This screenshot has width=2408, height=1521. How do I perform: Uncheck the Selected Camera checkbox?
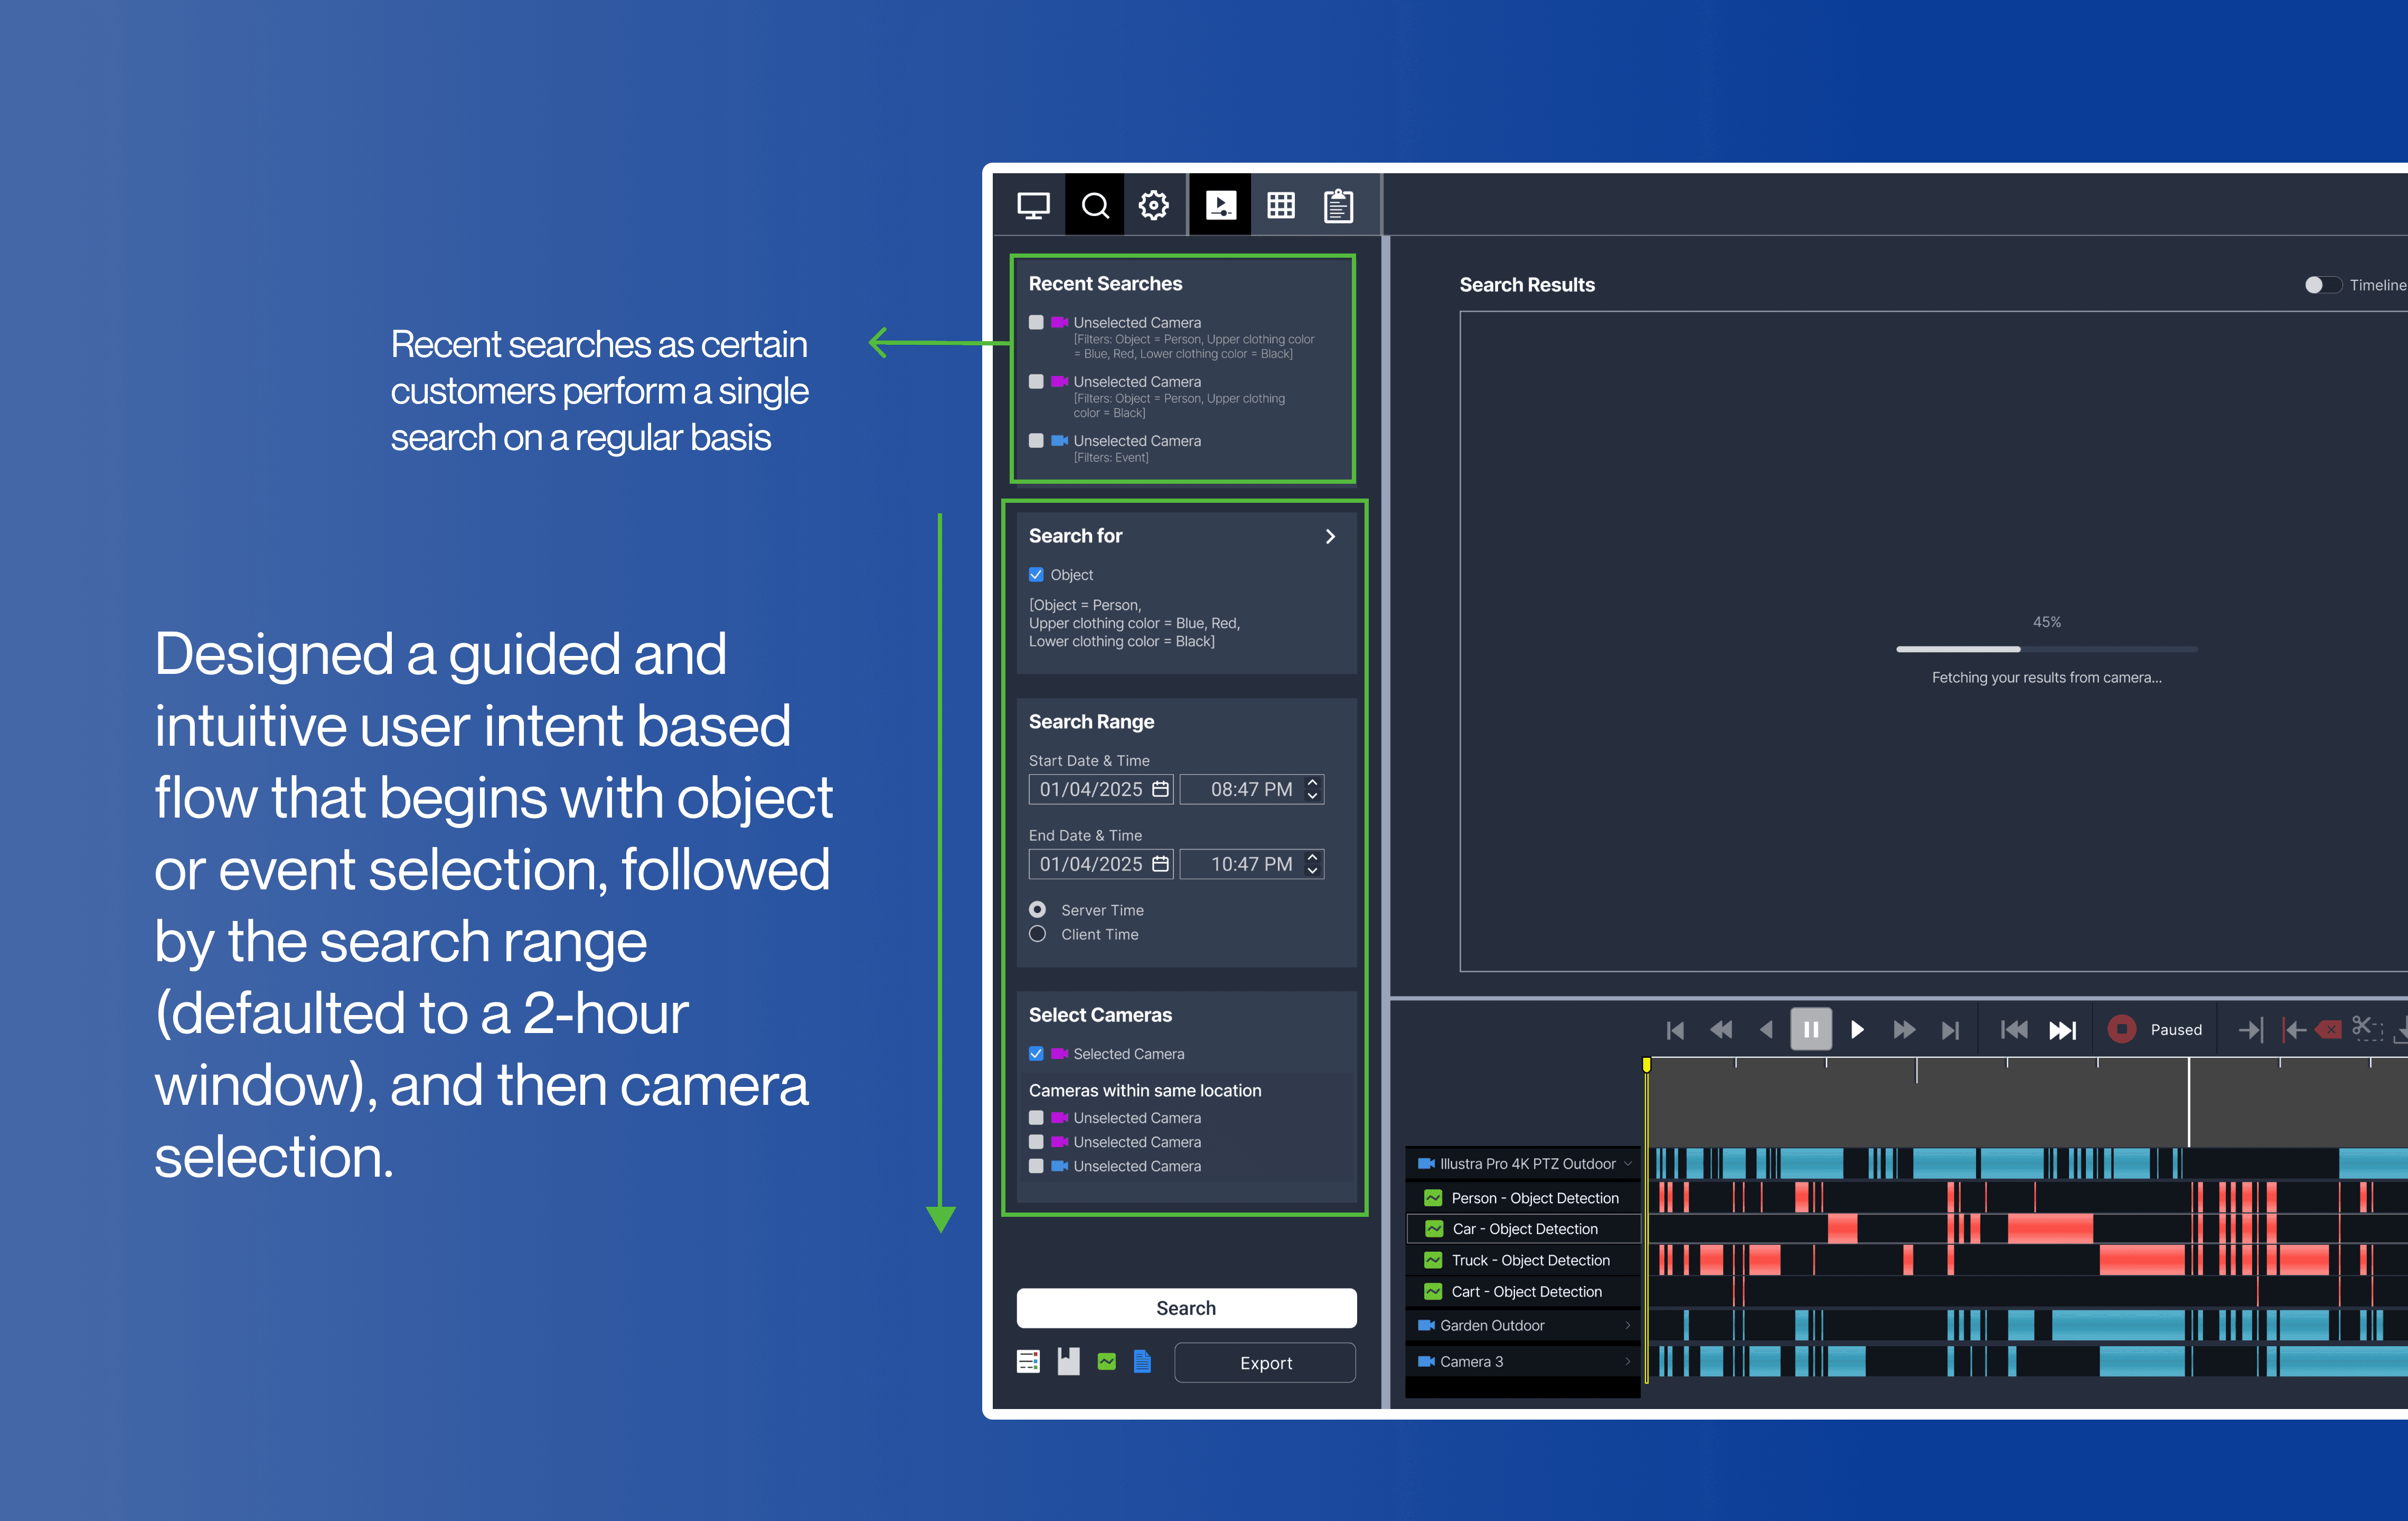(x=1036, y=1054)
